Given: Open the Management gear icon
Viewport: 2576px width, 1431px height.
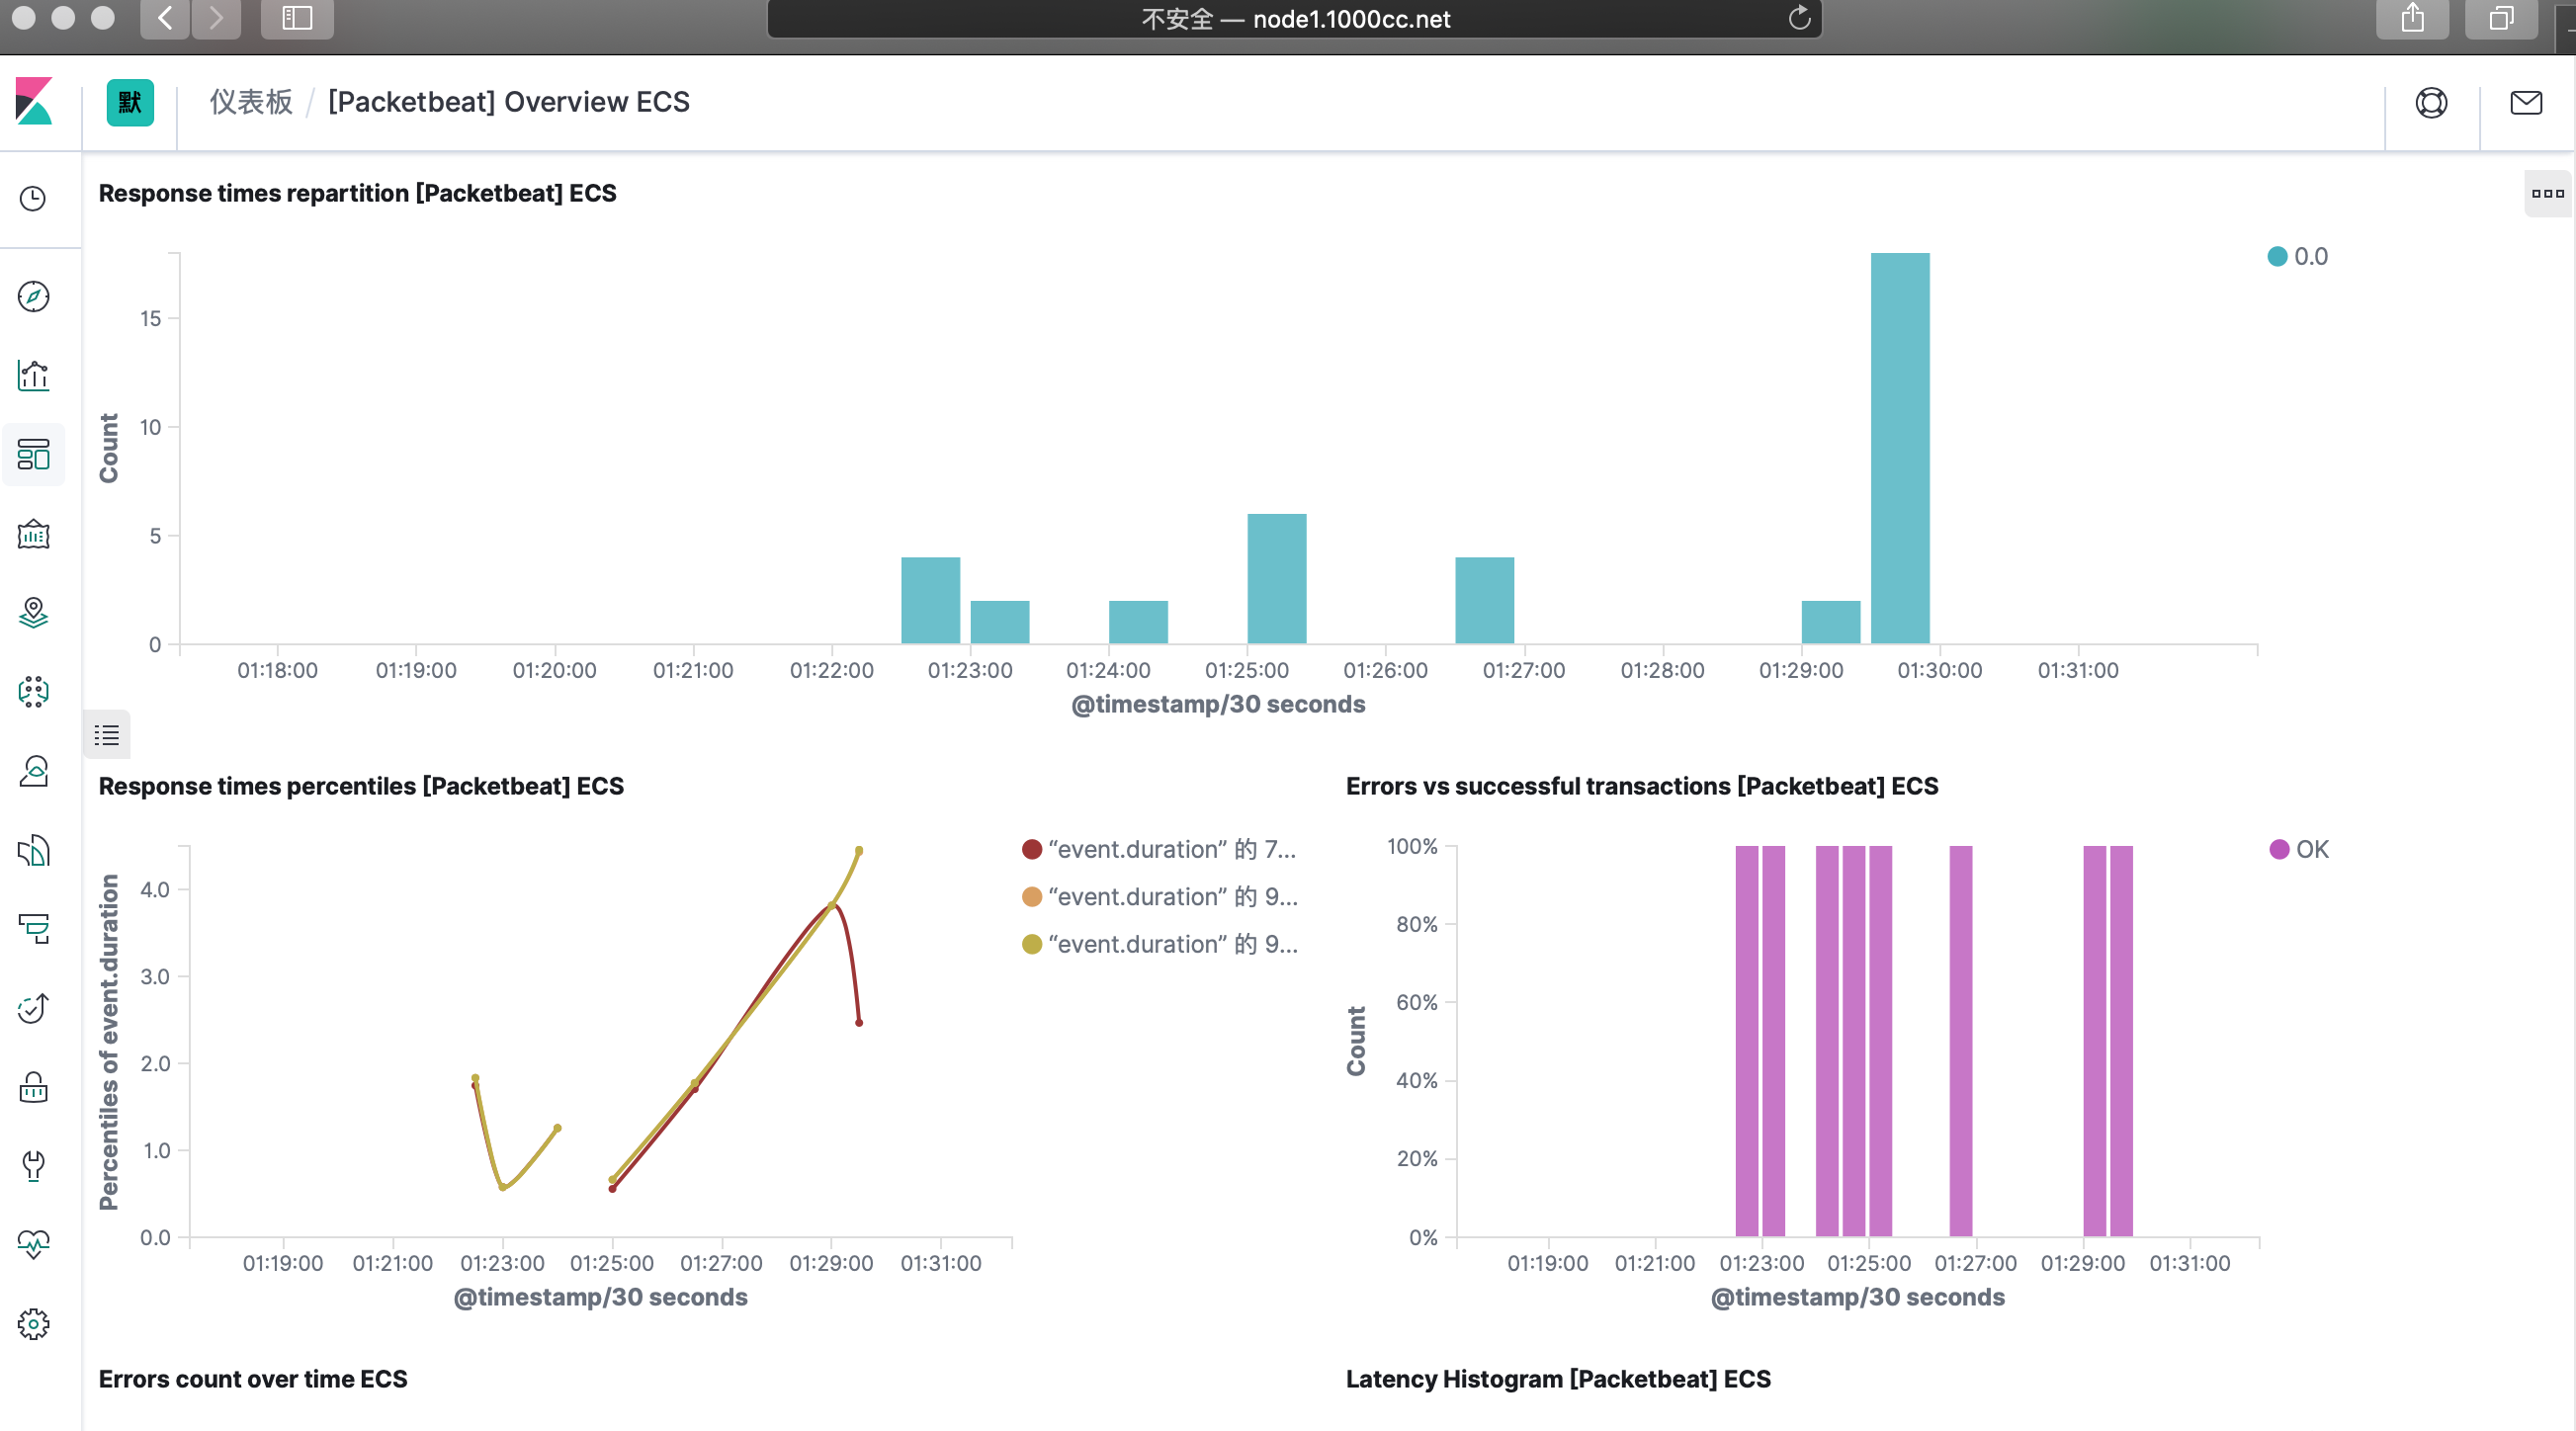Looking at the screenshot, I should pyautogui.click(x=33, y=1324).
